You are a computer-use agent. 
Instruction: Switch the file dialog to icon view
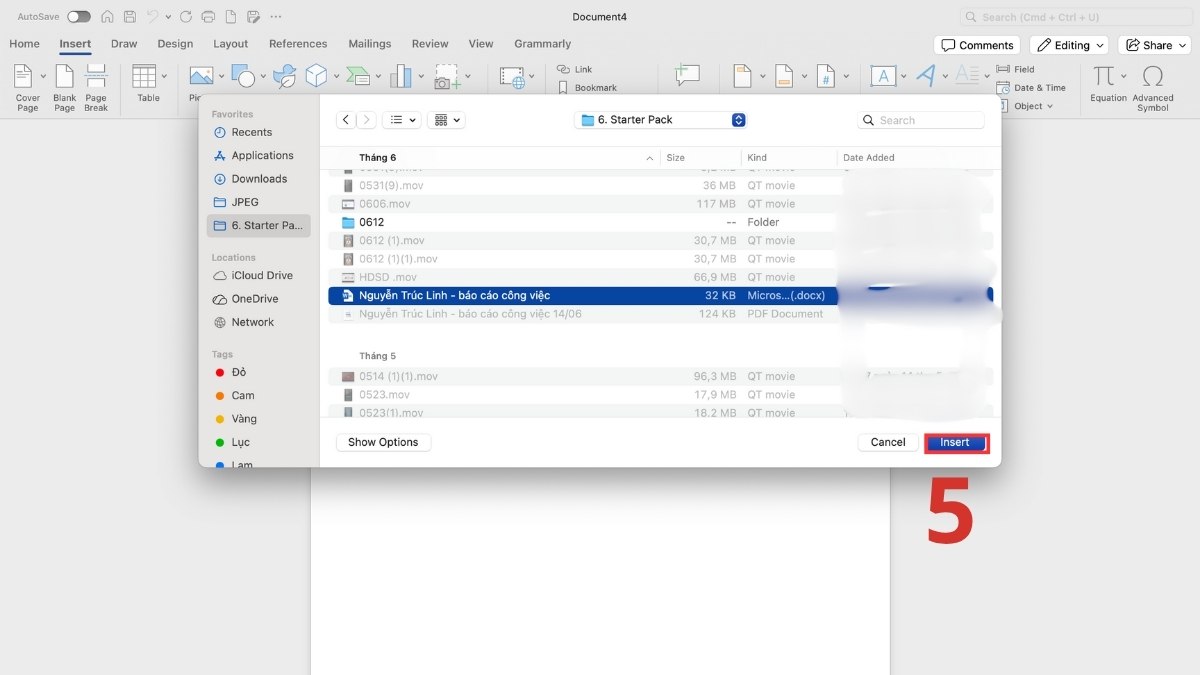[443, 119]
